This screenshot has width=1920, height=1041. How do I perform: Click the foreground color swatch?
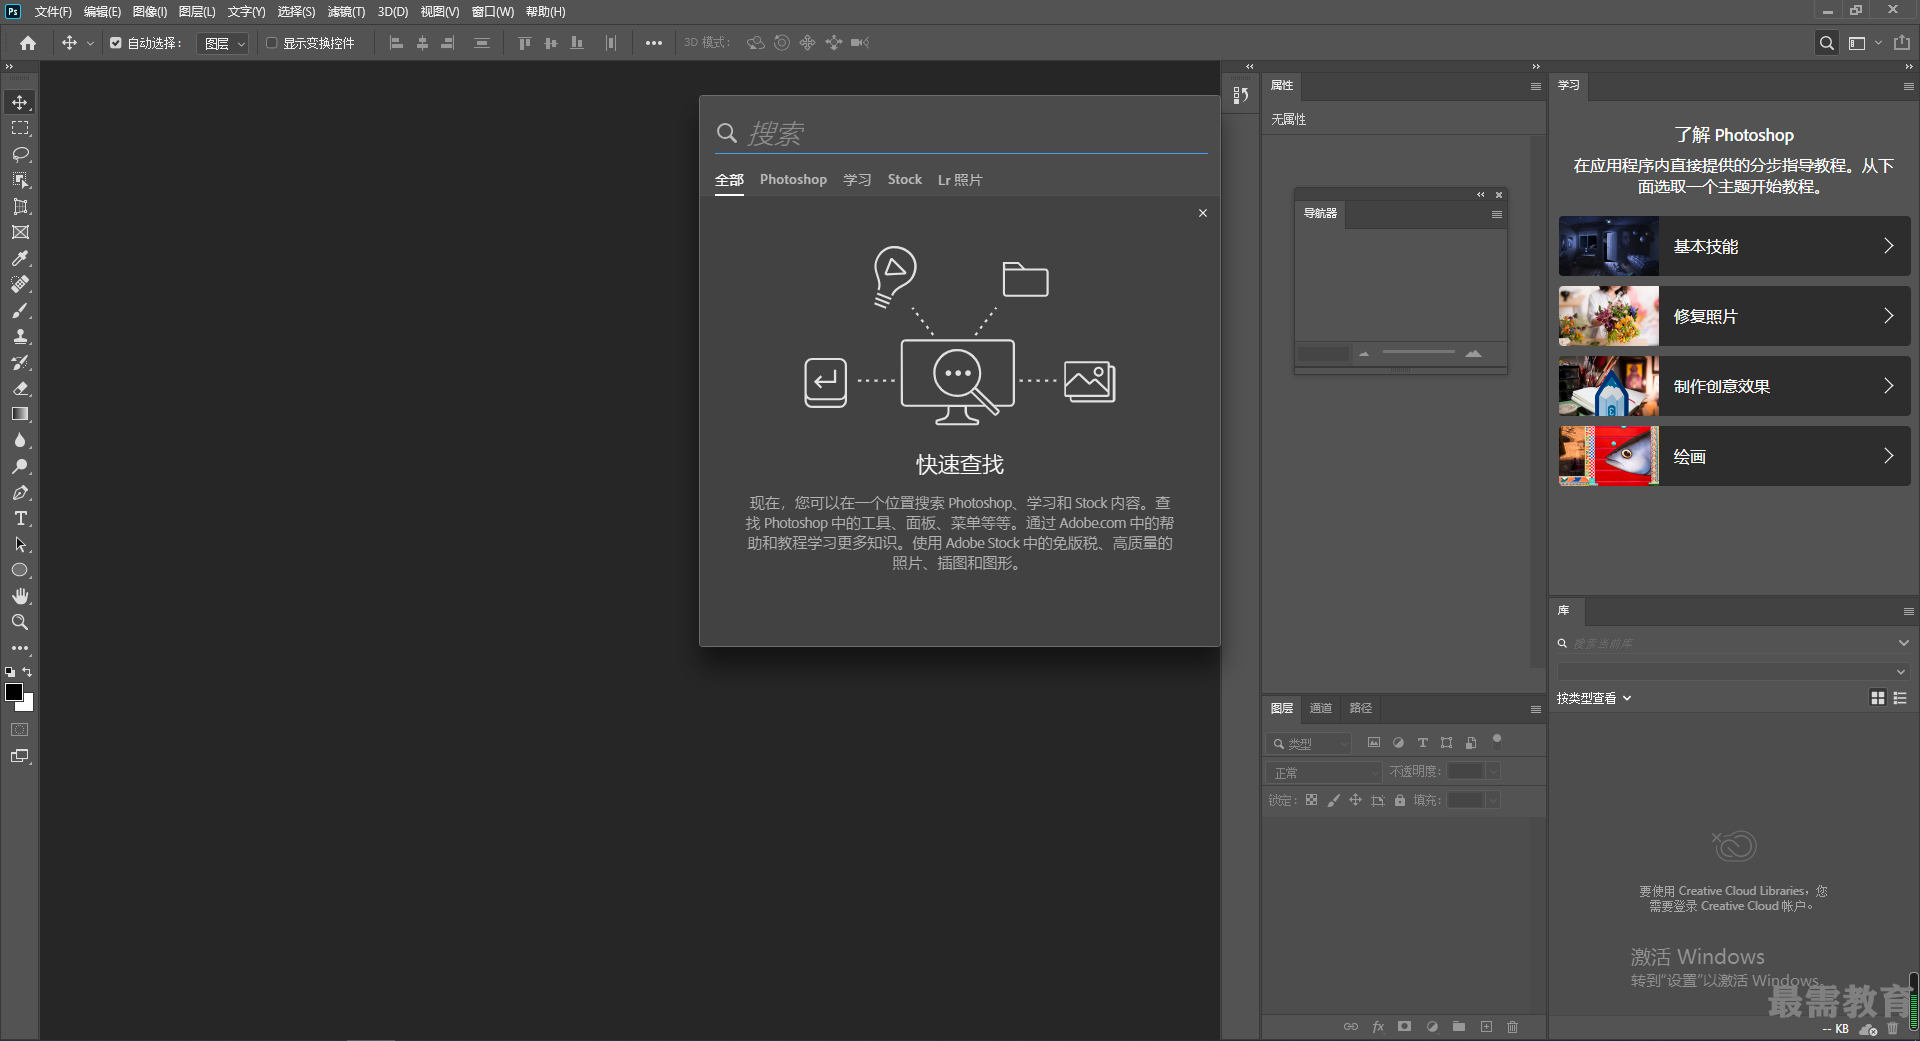(x=14, y=692)
